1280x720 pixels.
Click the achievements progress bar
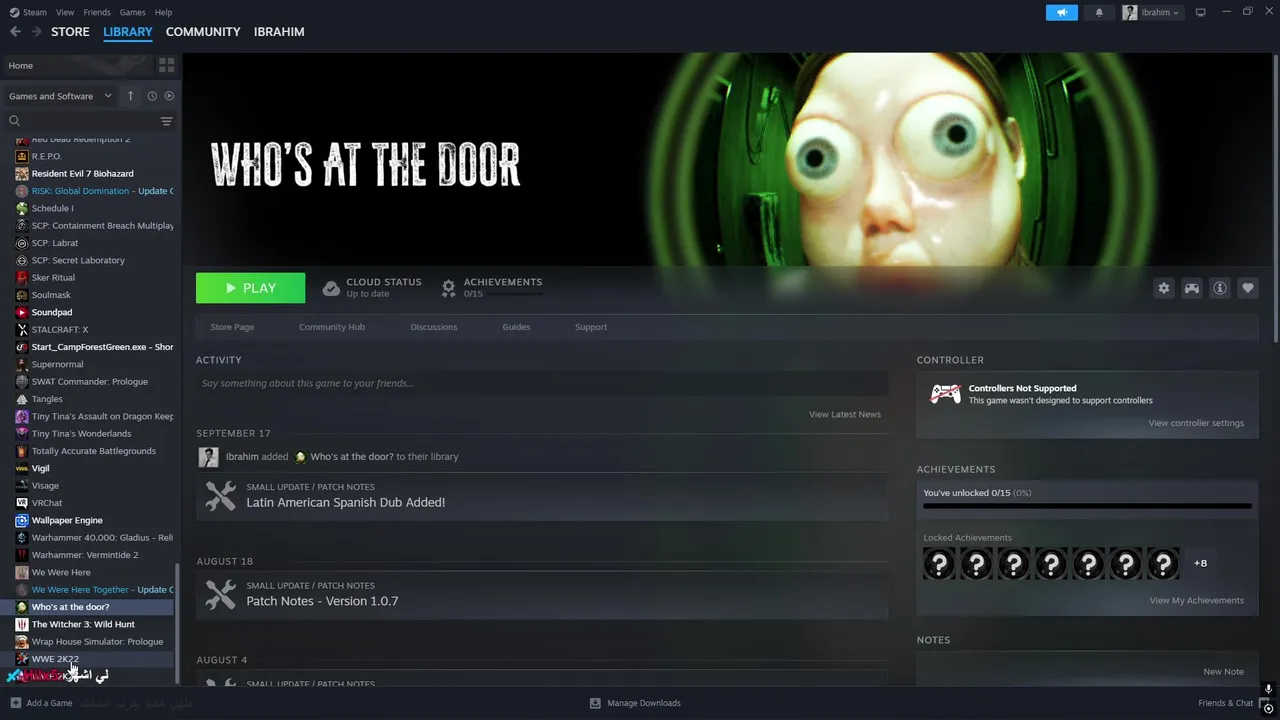[1087, 507]
